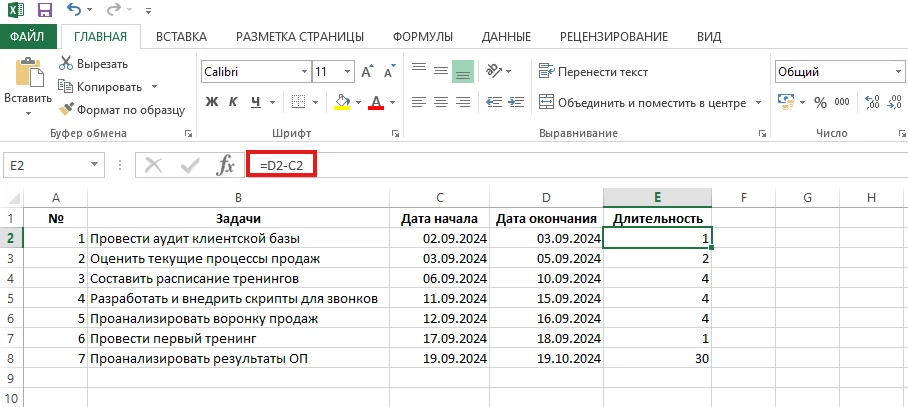
Task: Click Вырезать cut button
Action: 94,64
